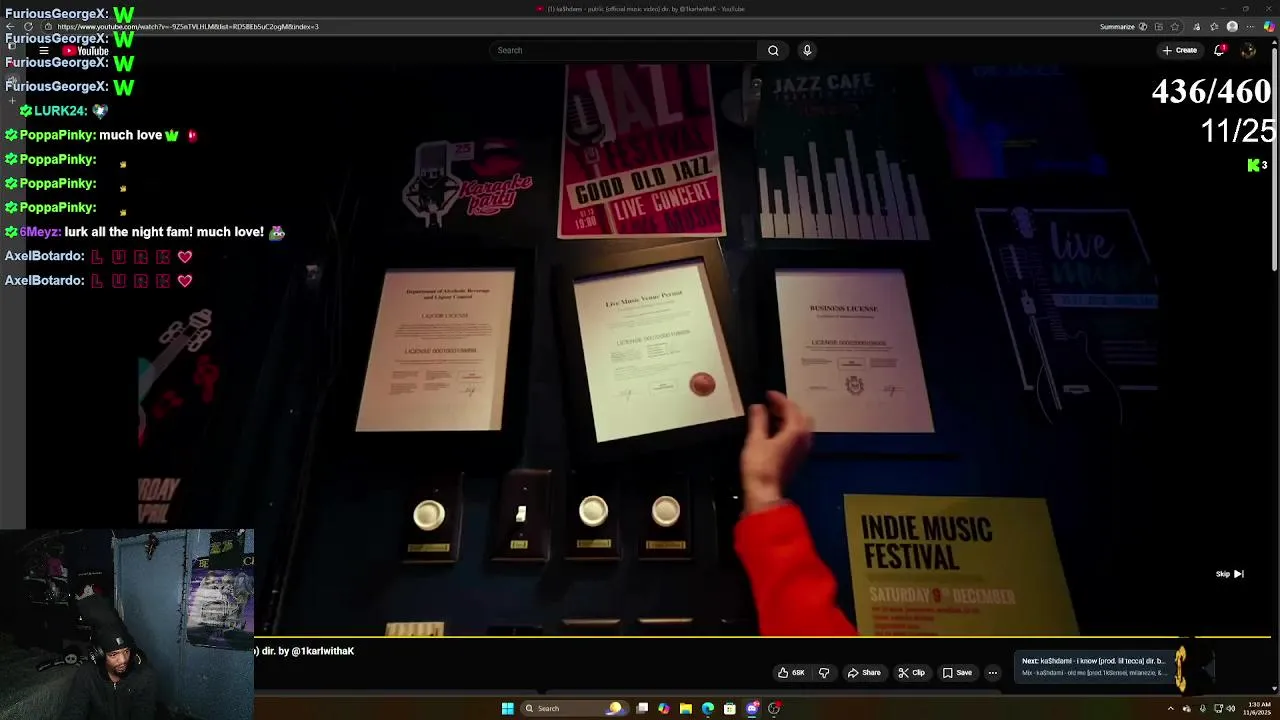Open the extensions icon beside the favorites star
The height and width of the screenshot is (720, 1280).
(x=1196, y=27)
